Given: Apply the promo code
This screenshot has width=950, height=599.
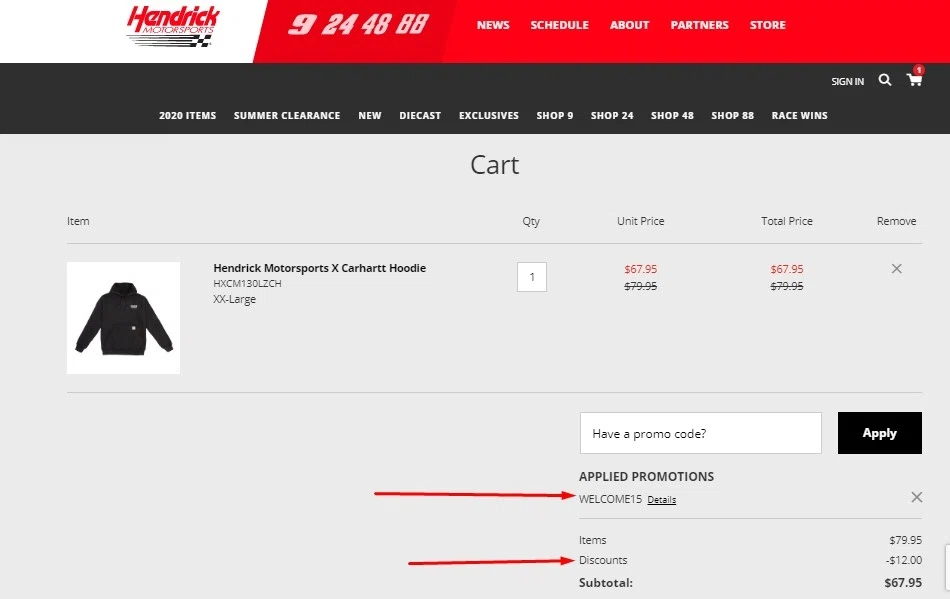Looking at the screenshot, I should point(880,433).
